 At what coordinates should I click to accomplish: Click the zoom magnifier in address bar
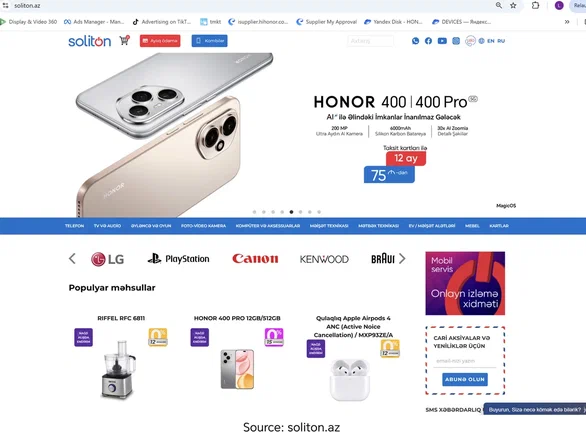point(499,6)
